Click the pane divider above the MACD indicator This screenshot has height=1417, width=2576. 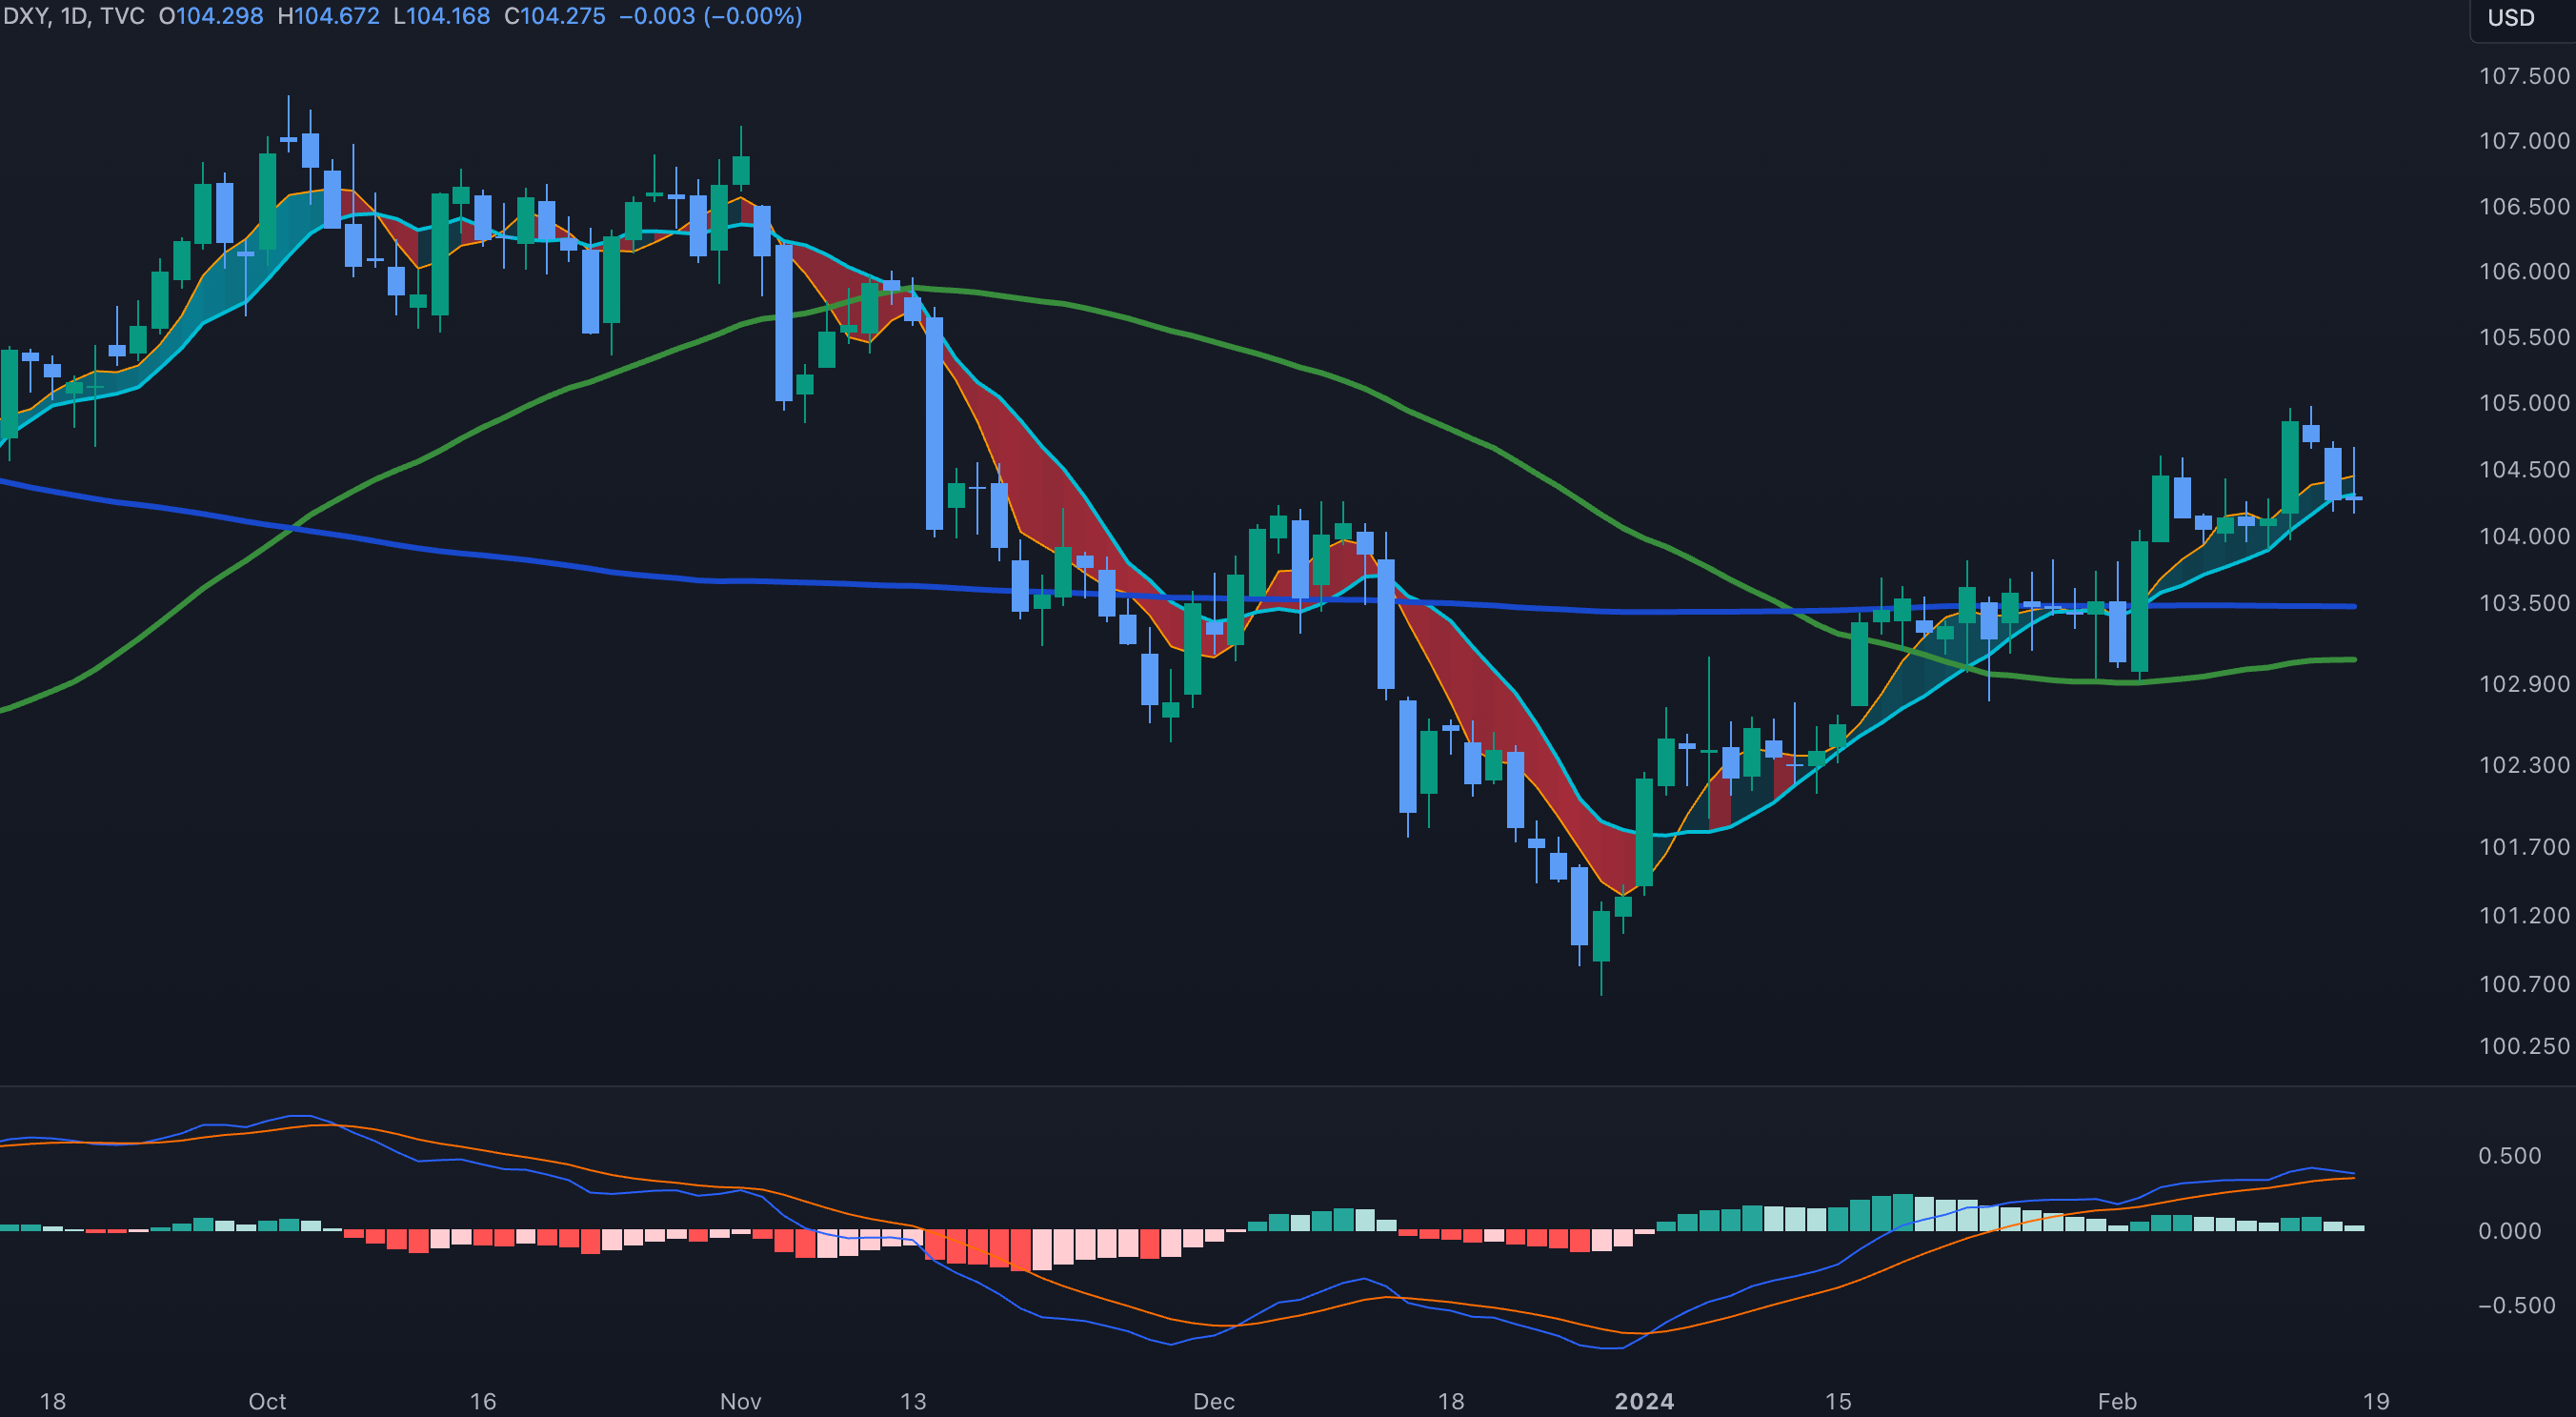click(x=1200, y=1085)
